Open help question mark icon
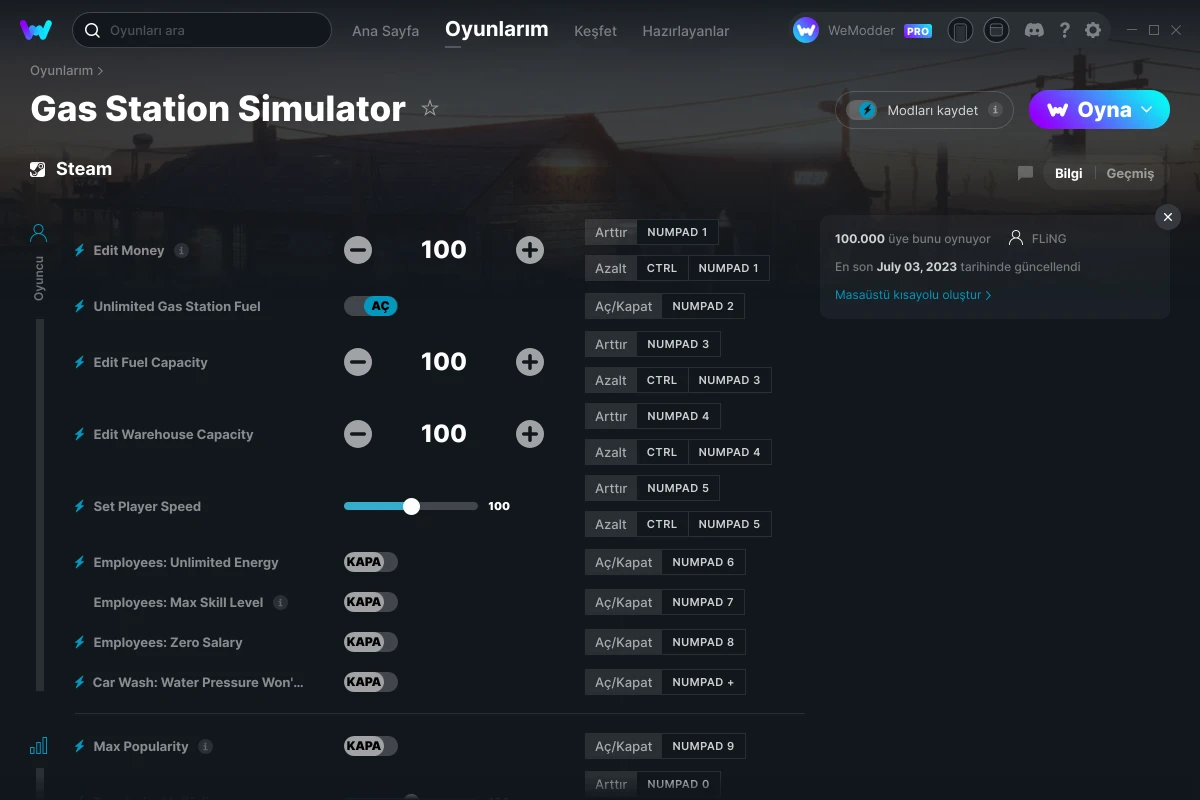This screenshot has width=1200, height=800. [x=1064, y=30]
